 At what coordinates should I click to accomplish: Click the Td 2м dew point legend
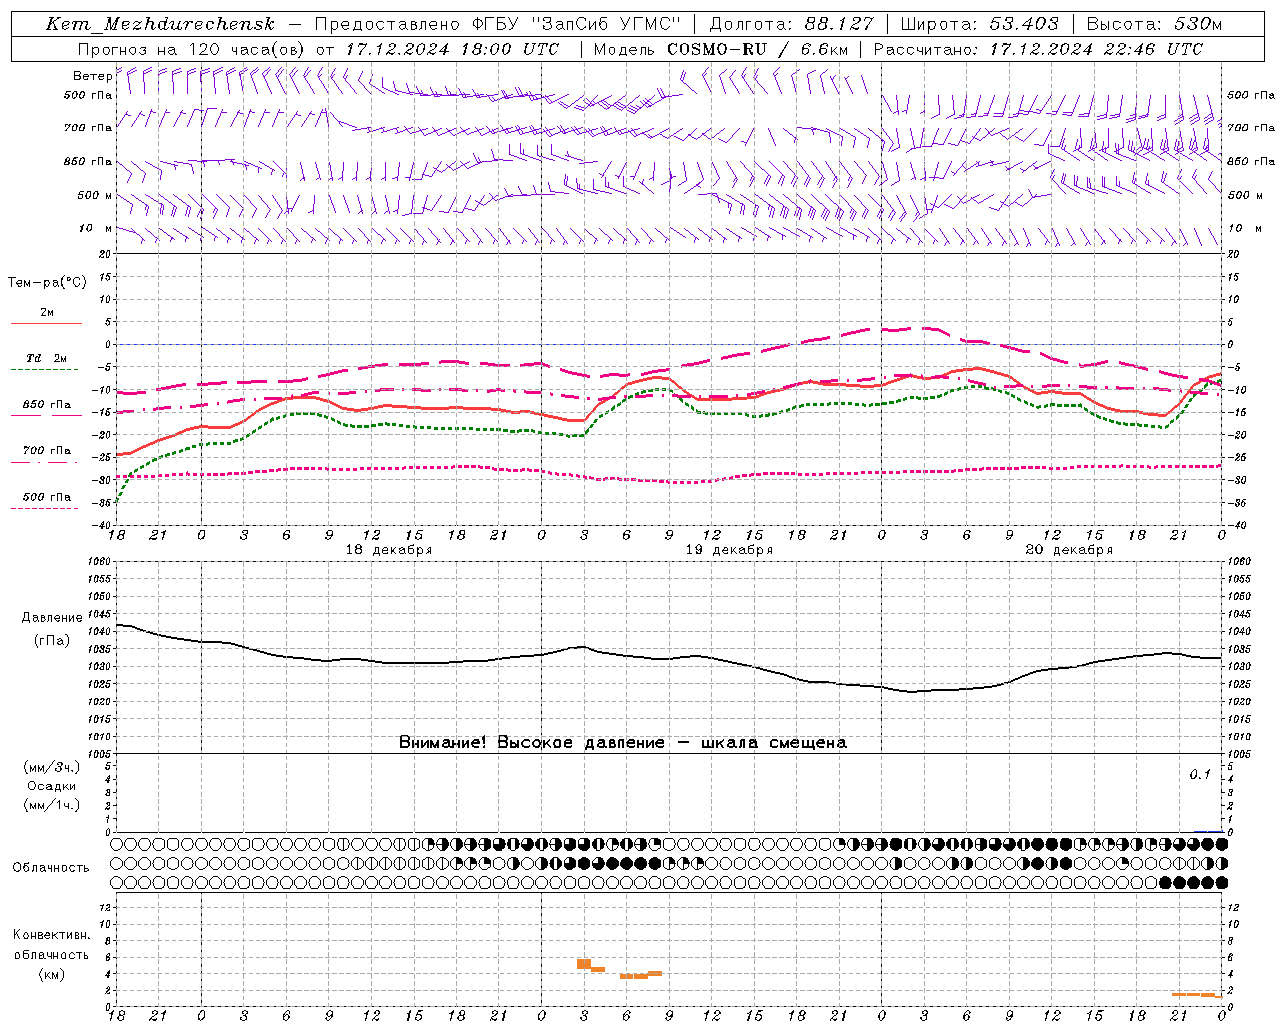point(46,358)
